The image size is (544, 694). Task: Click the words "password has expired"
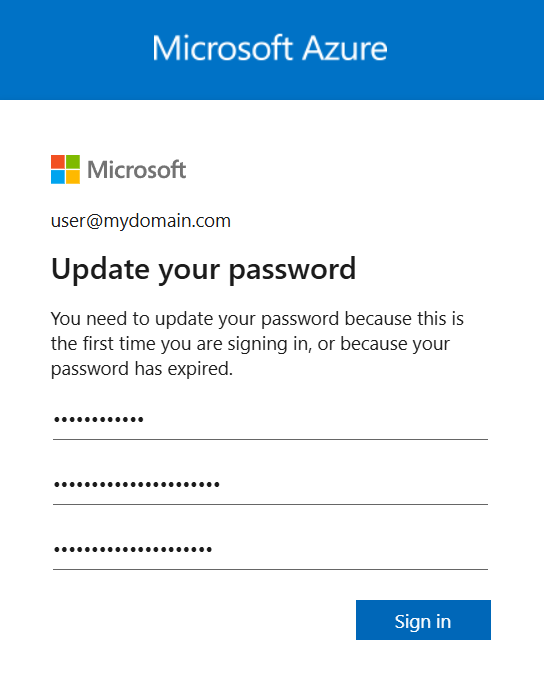click(x=142, y=369)
